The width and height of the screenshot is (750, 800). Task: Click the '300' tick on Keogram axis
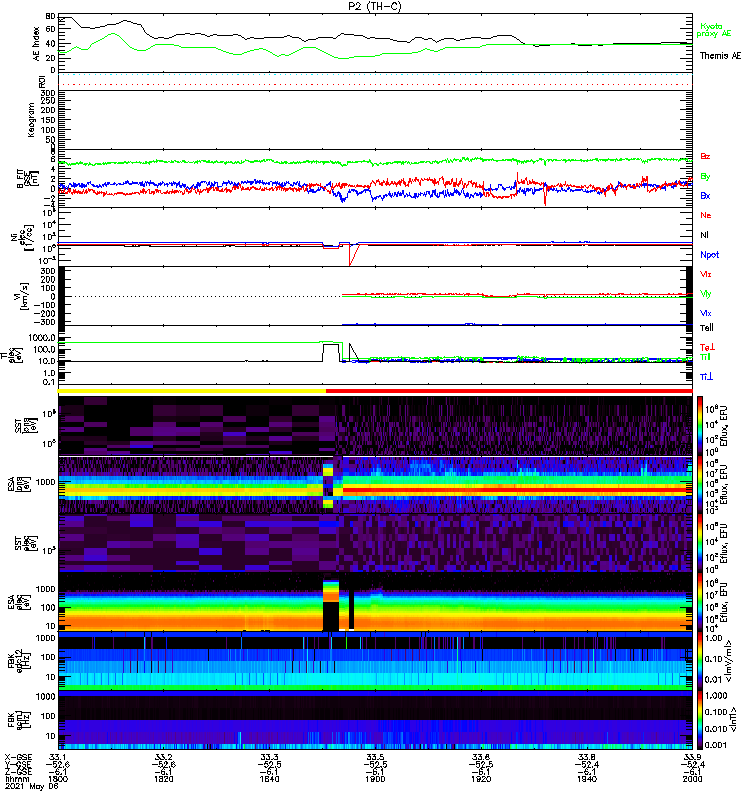pos(48,93)
